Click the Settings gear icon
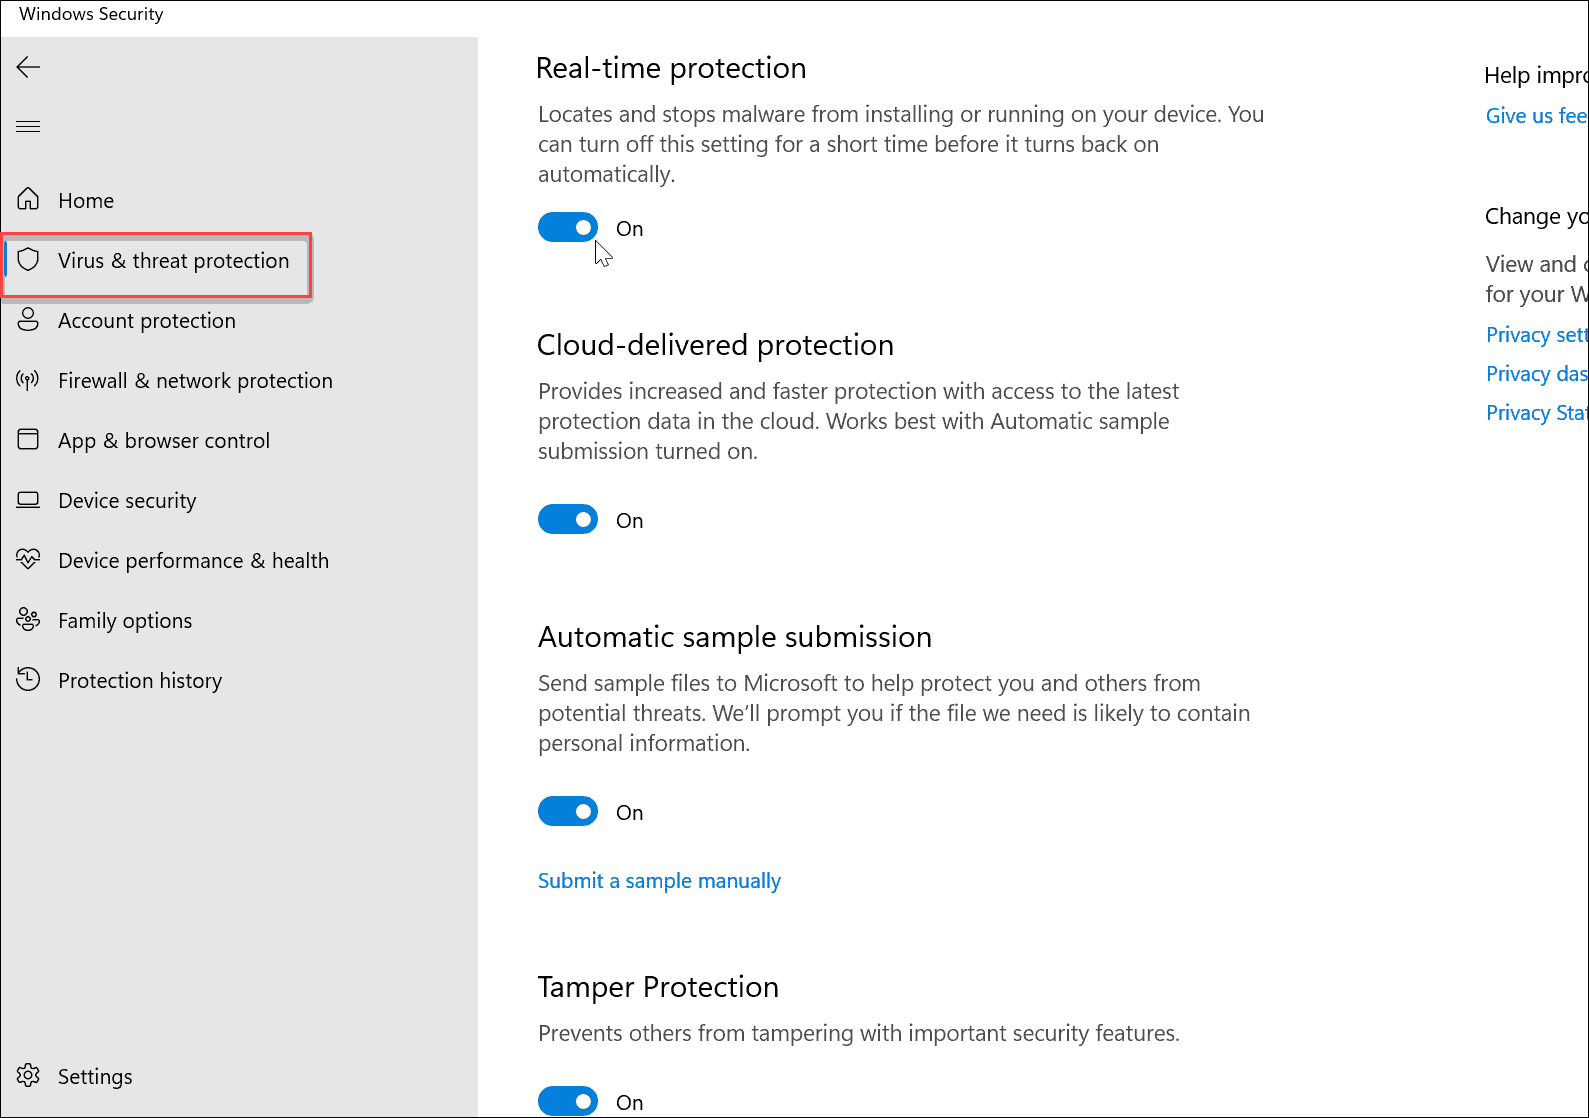The width and height of the screenshot is (1589, 1118). 28,1075
